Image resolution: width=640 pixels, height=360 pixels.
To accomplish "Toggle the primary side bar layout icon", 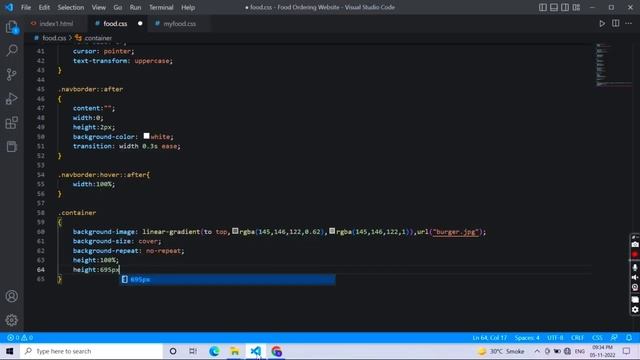I will tap(542, 7).
